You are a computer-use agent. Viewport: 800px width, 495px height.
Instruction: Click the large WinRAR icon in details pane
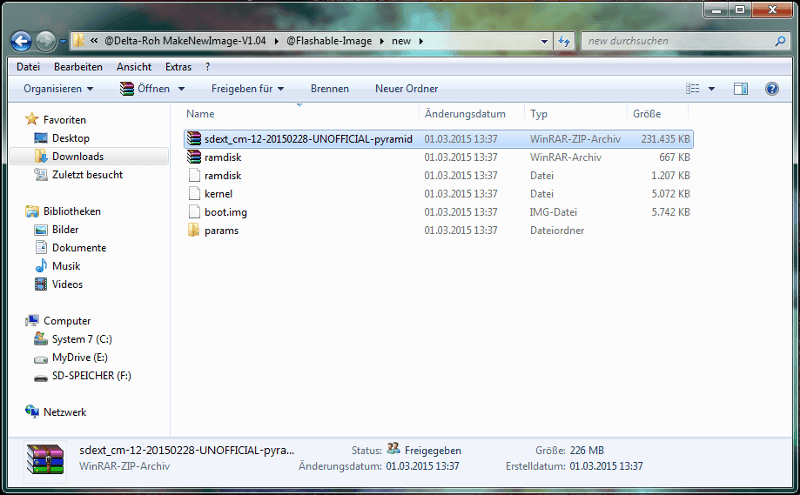pyautogui.click(x=45, y=459)
